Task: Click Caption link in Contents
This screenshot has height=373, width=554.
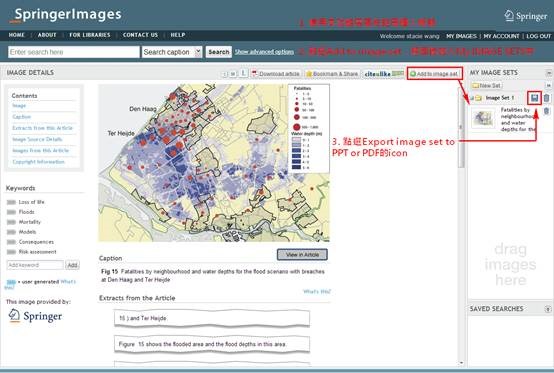Action: (22, 117)
